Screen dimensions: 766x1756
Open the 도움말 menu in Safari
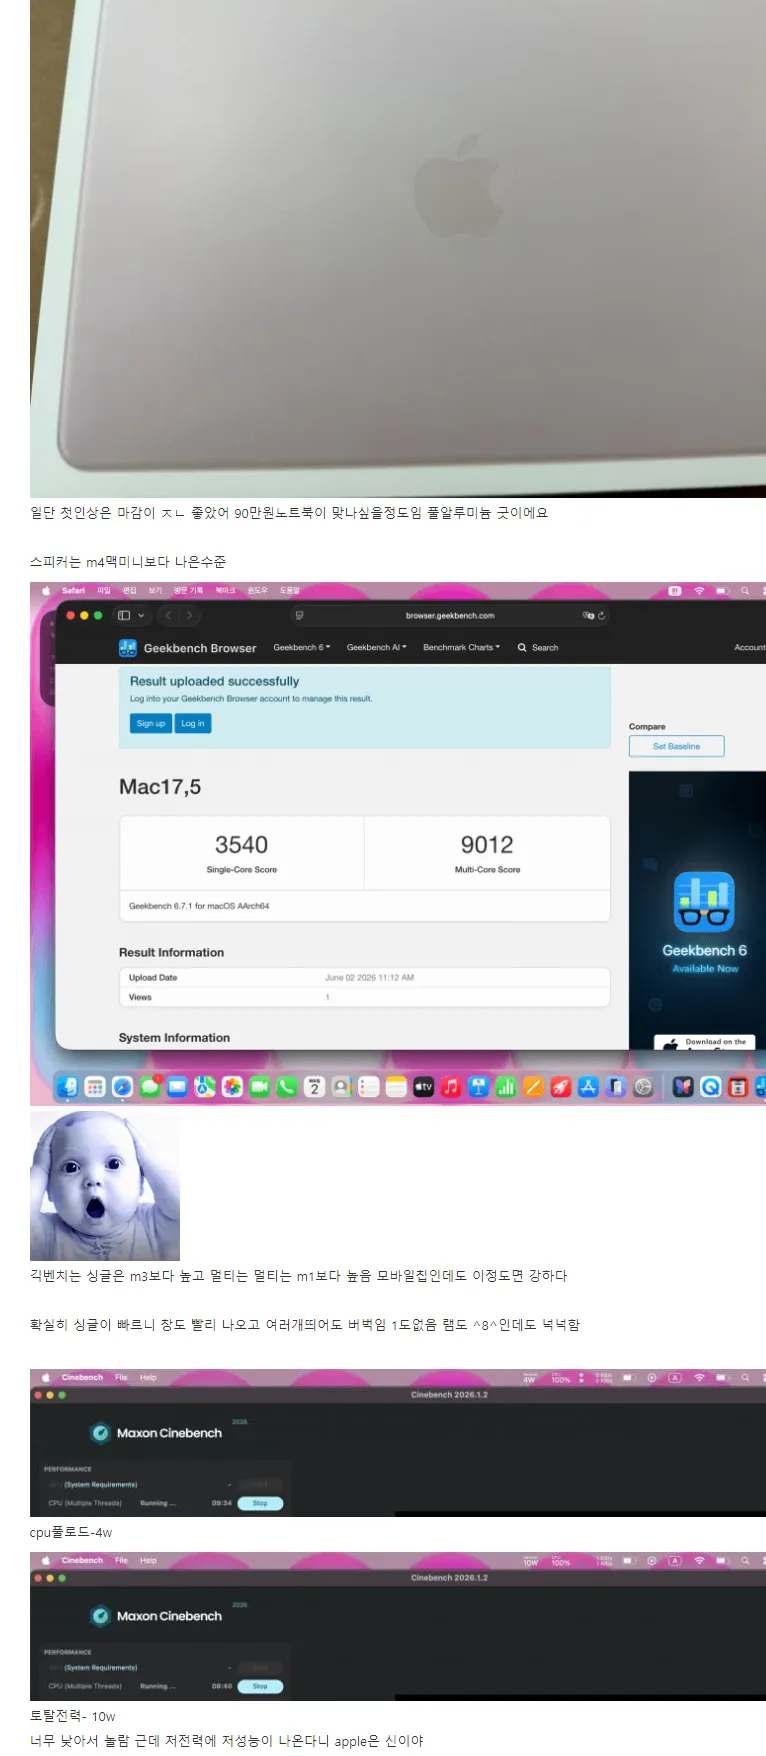tap(290, 591)
